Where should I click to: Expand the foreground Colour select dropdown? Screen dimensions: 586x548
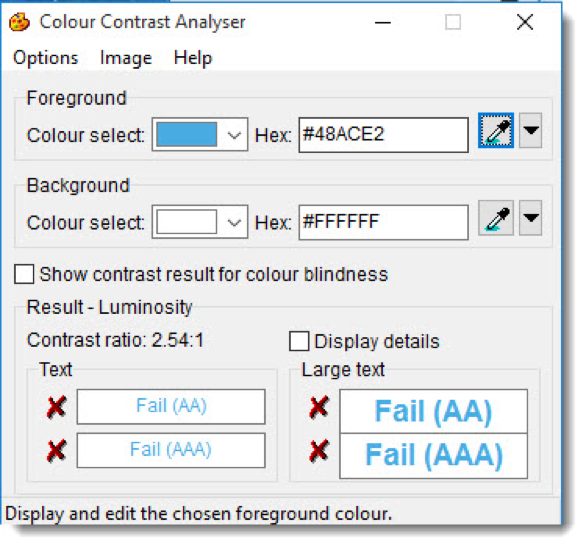click(234, 135)
